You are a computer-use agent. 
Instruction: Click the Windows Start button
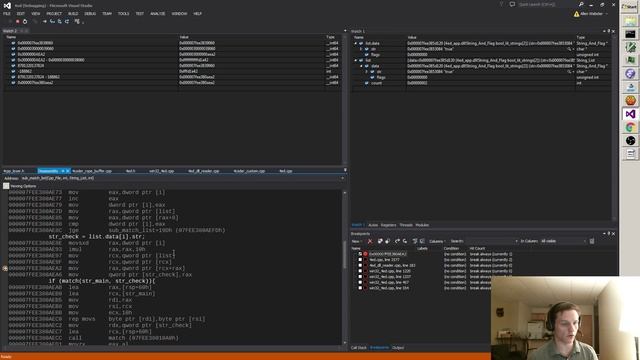(x=629, y=7)
